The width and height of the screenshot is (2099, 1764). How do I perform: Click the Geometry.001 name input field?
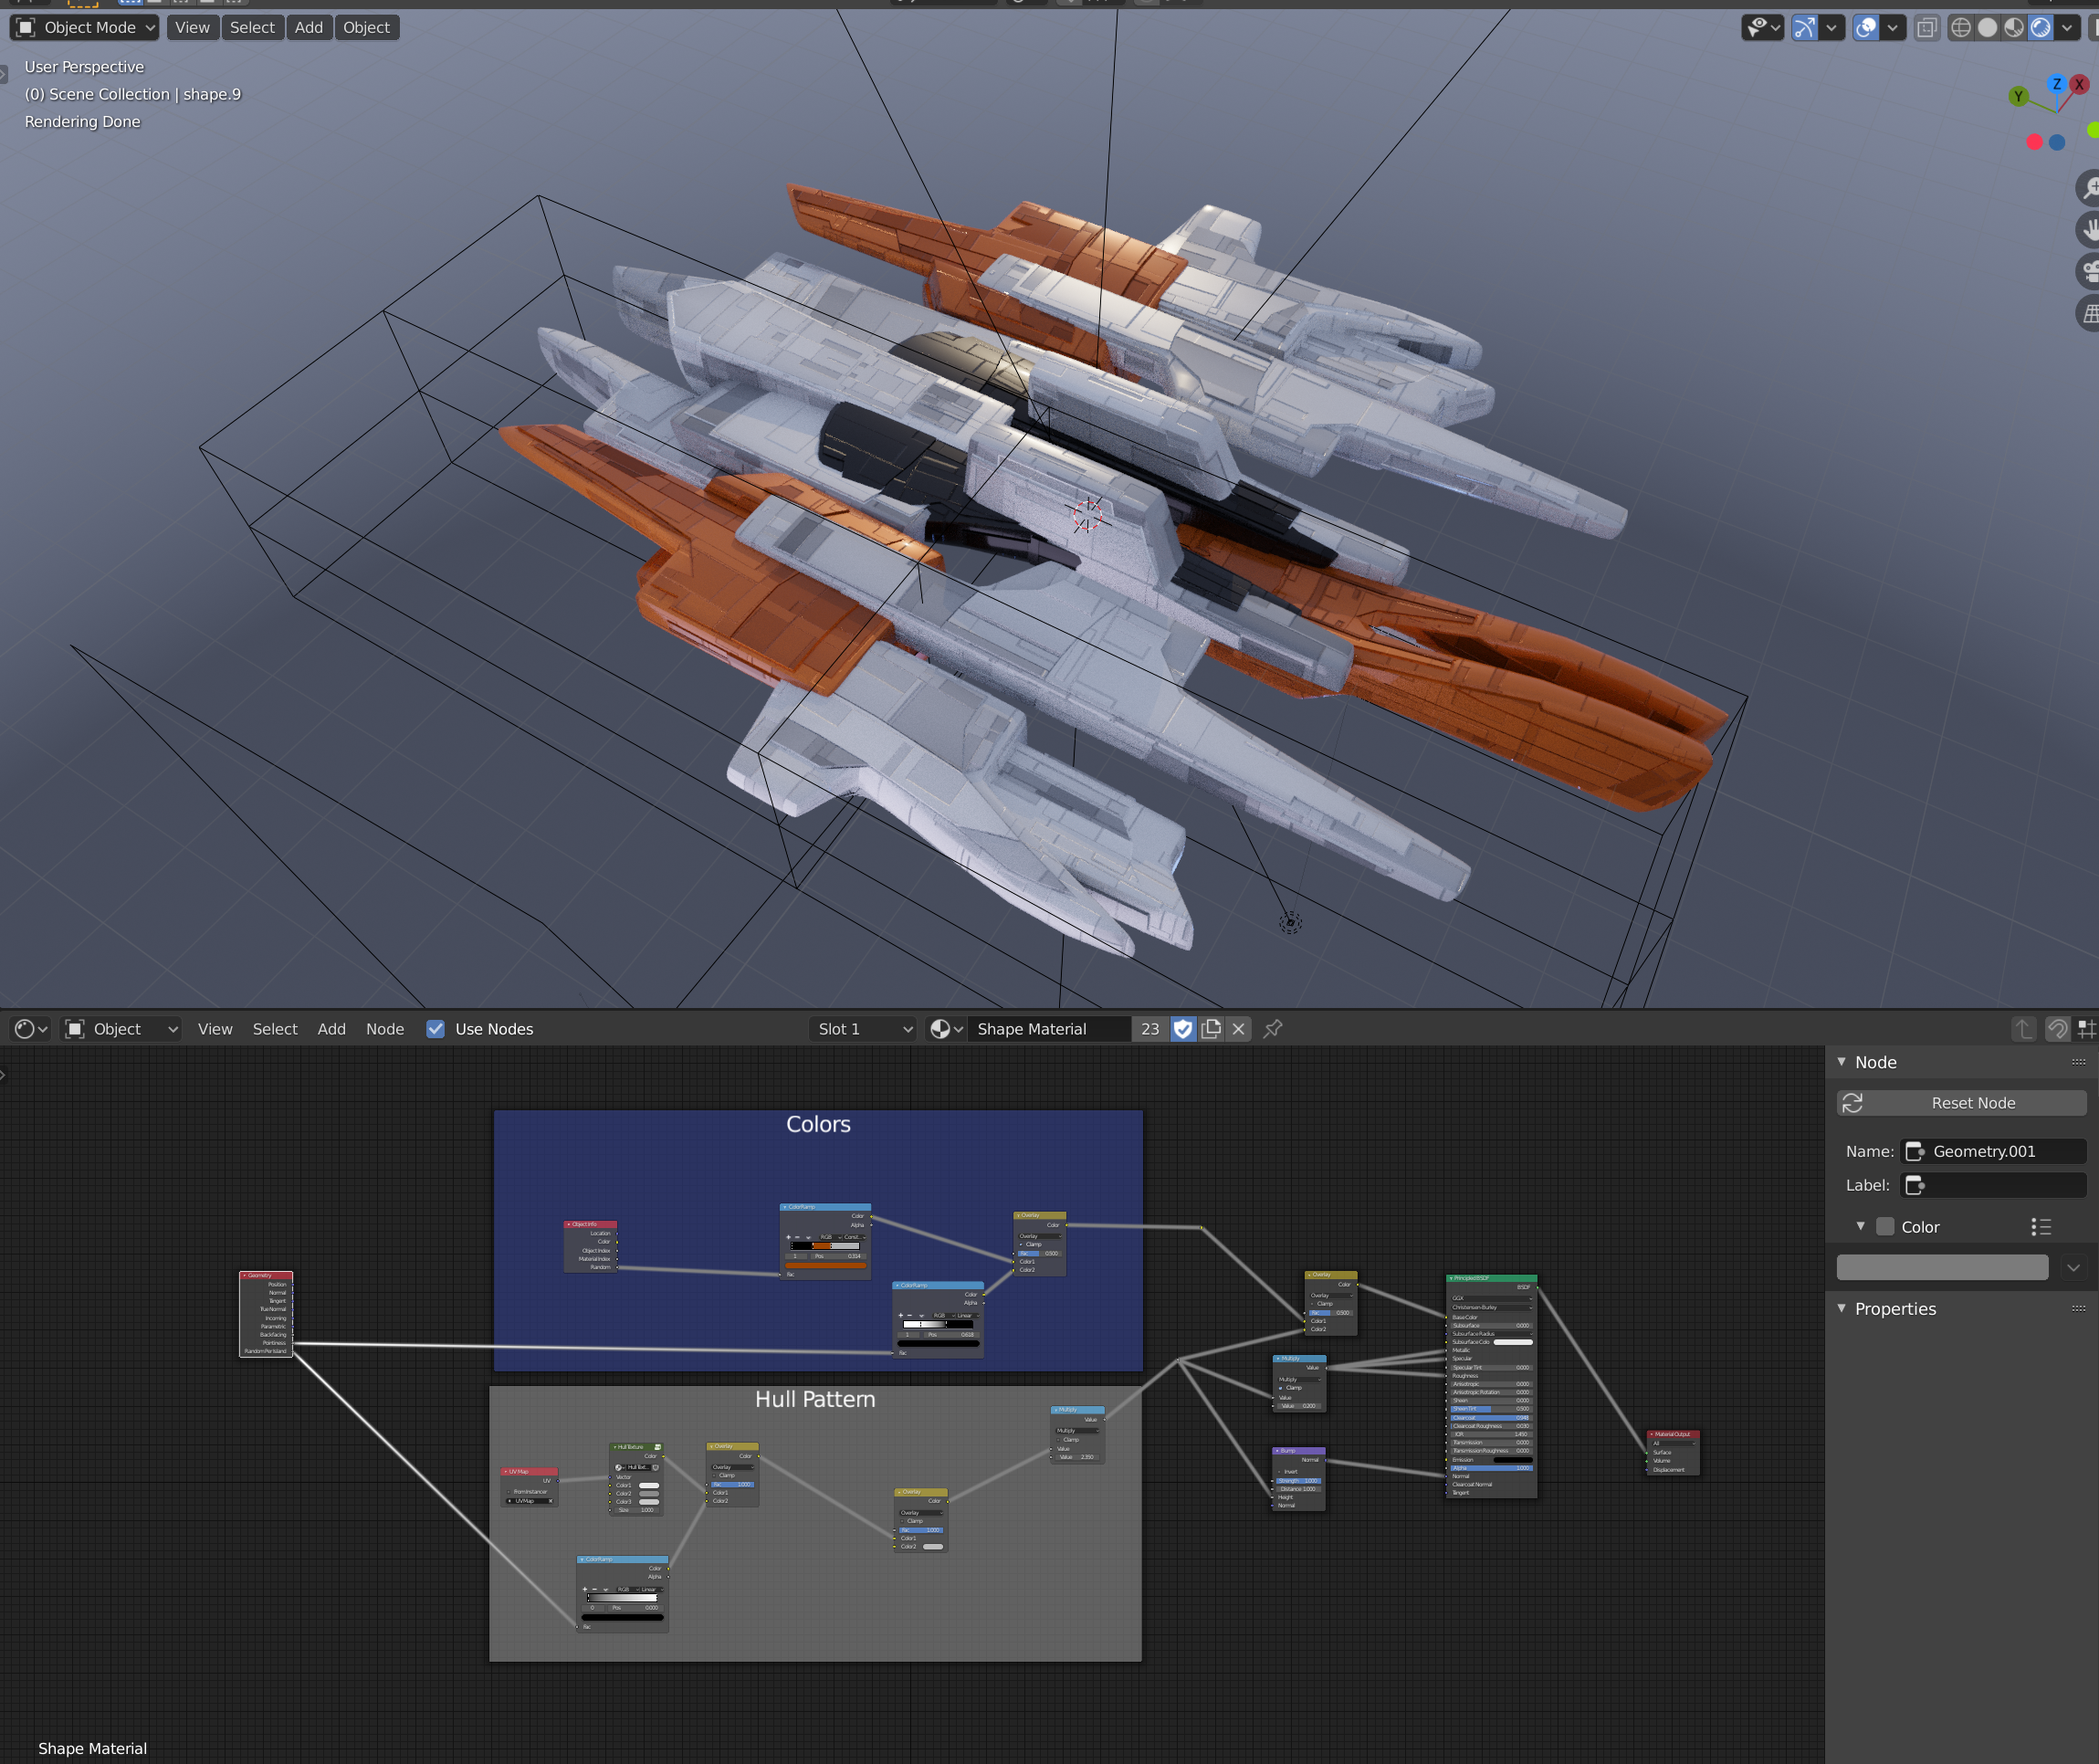1994,1151
